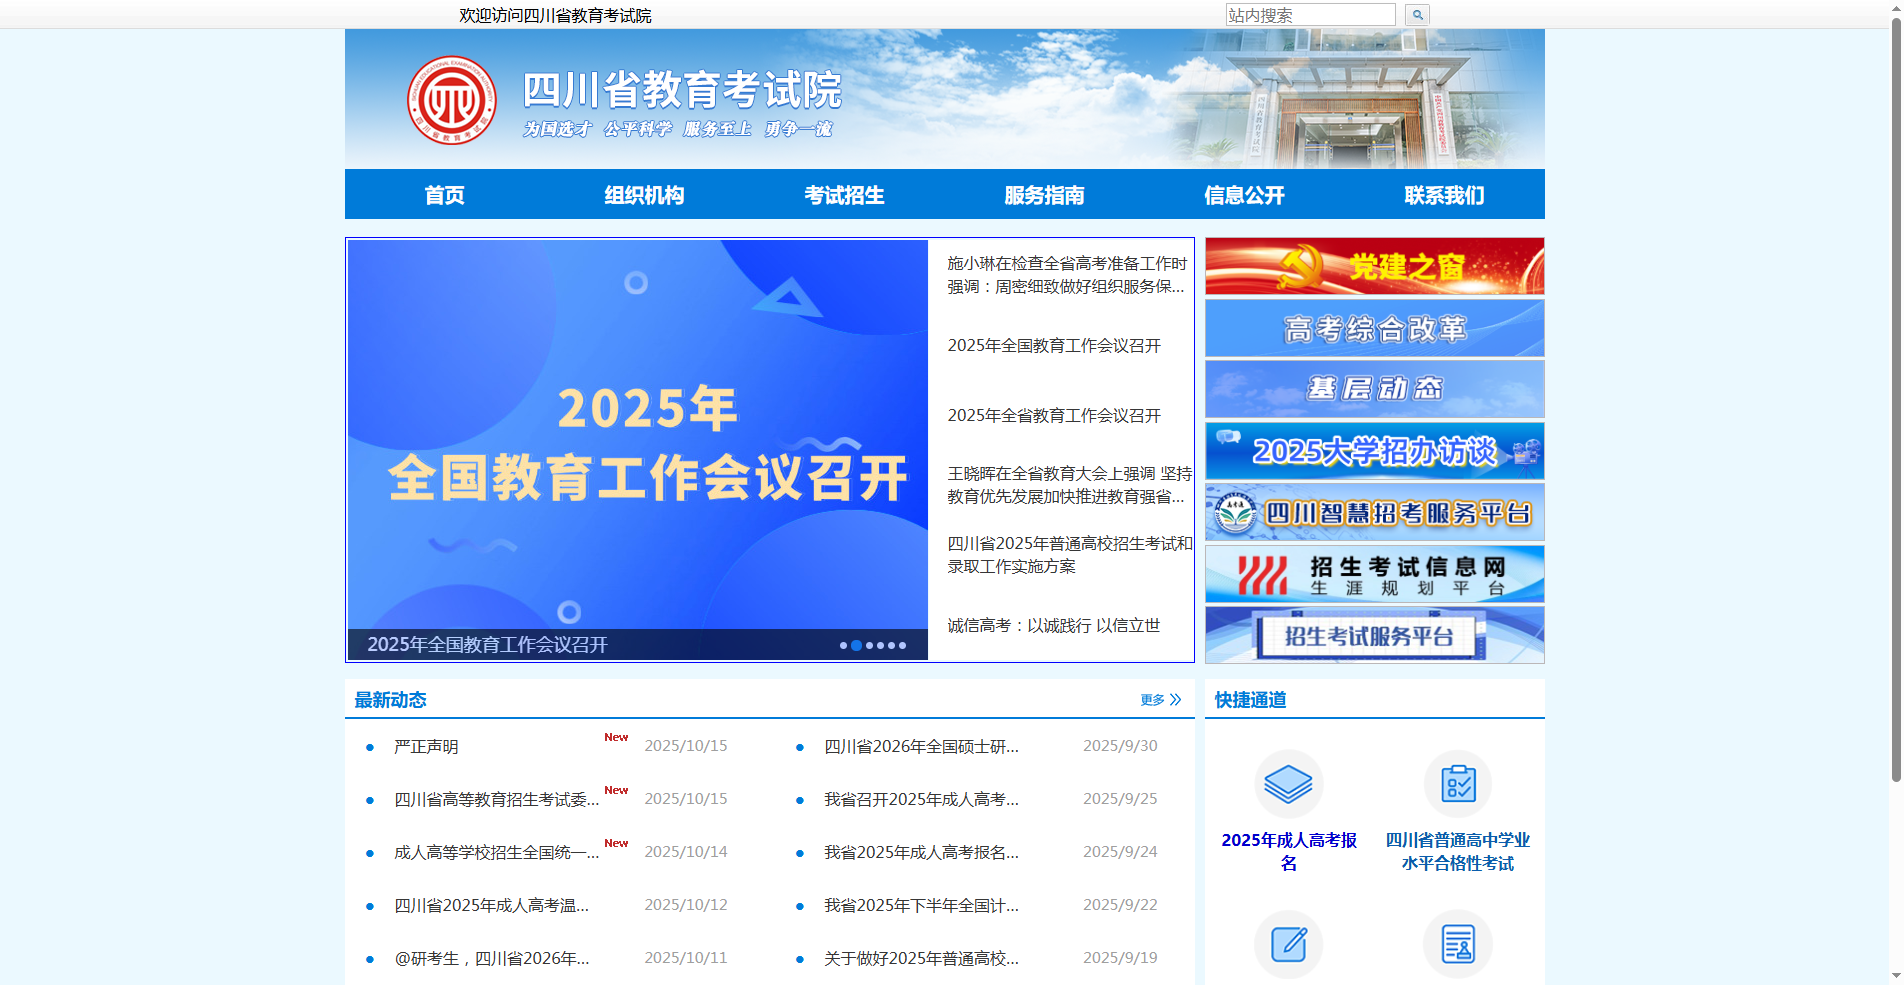Open the 2025大学招办访谈 banner

pos(1374,451)
